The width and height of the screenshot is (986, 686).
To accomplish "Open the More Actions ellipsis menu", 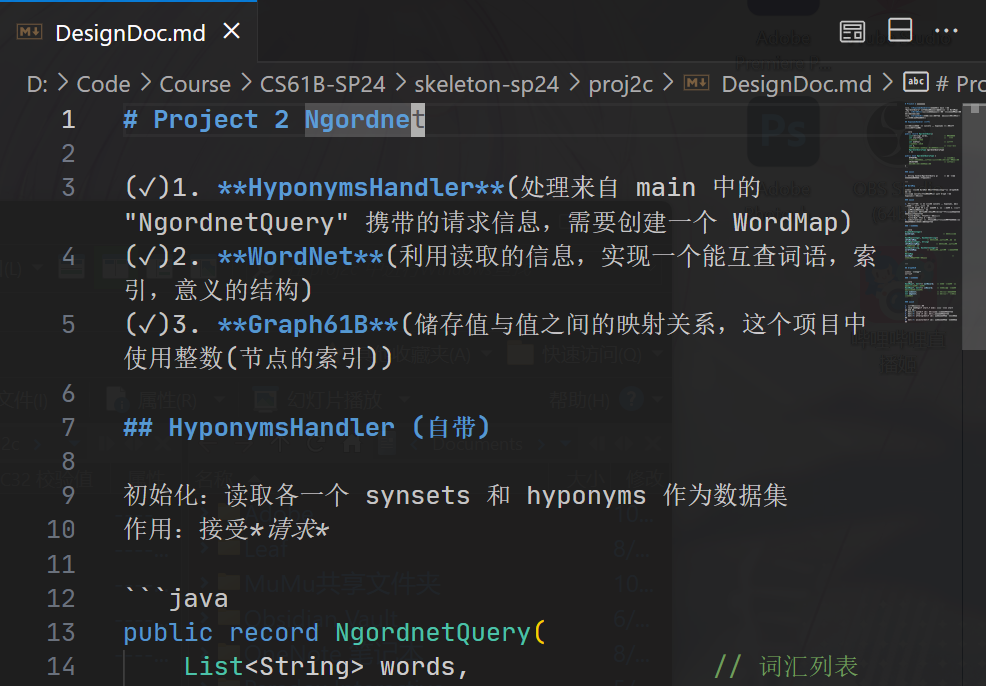I will (x=946, y=31).
